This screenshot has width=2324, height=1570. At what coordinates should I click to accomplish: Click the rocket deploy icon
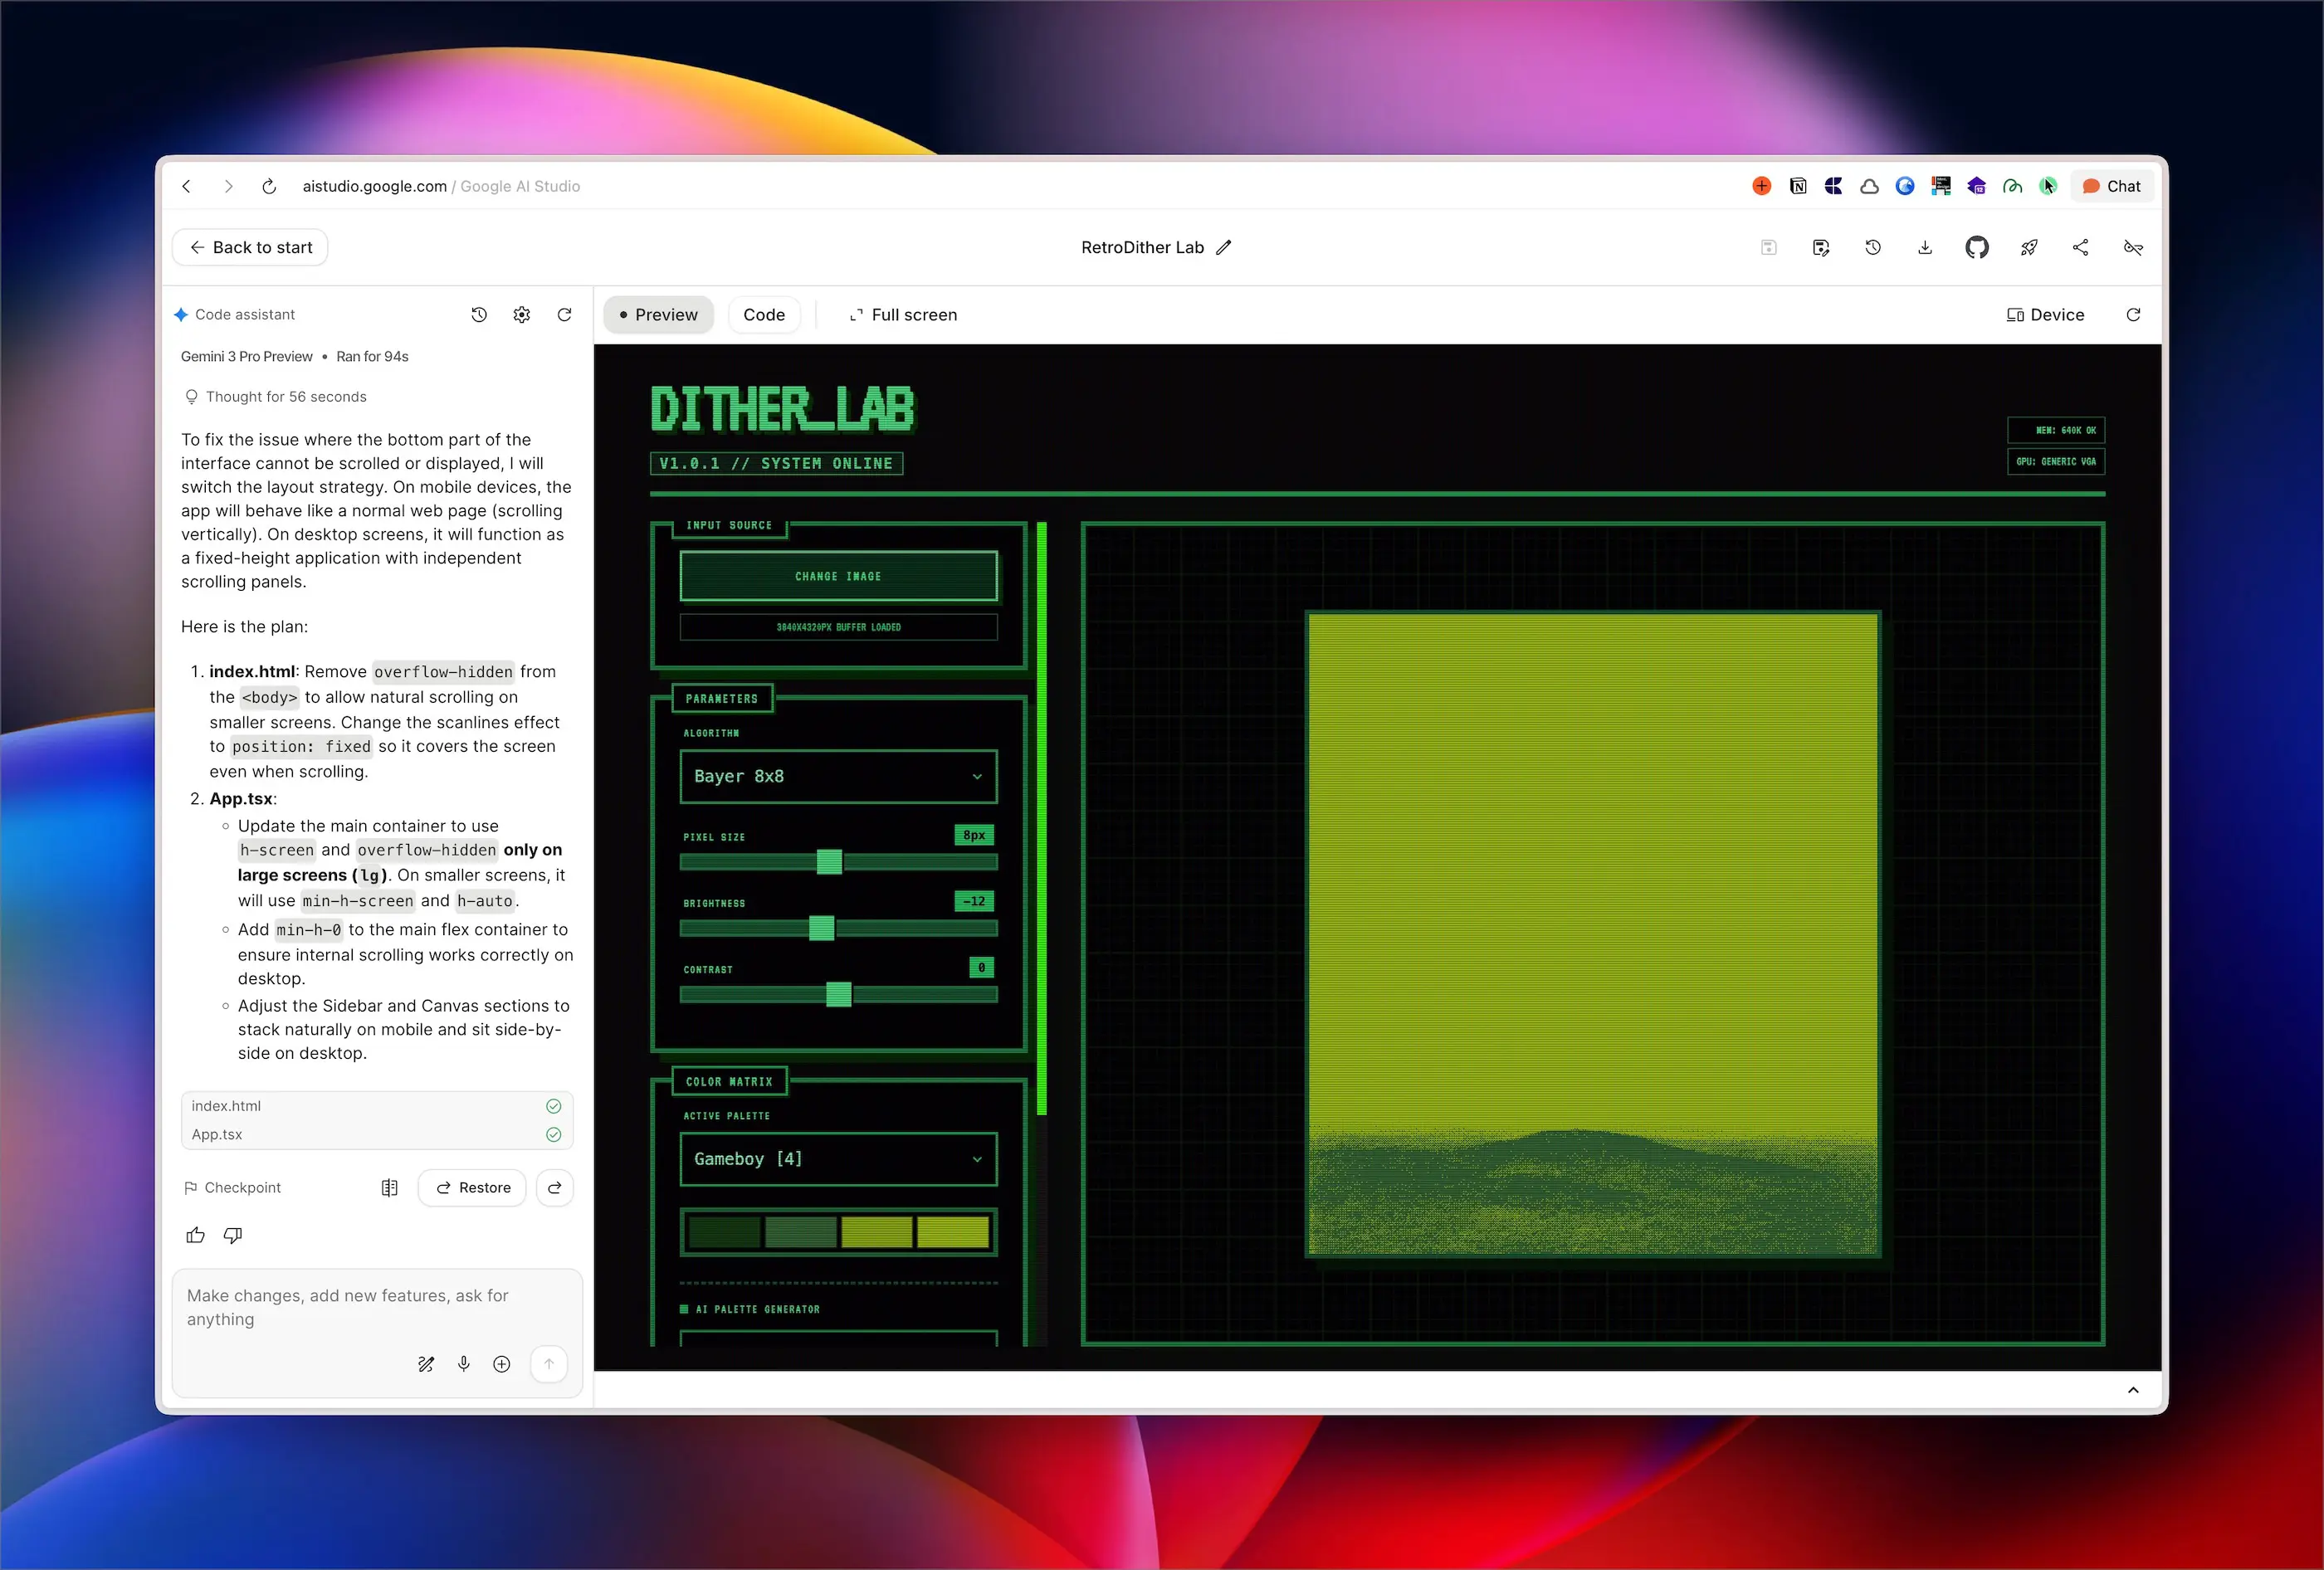click(2028, 247)
